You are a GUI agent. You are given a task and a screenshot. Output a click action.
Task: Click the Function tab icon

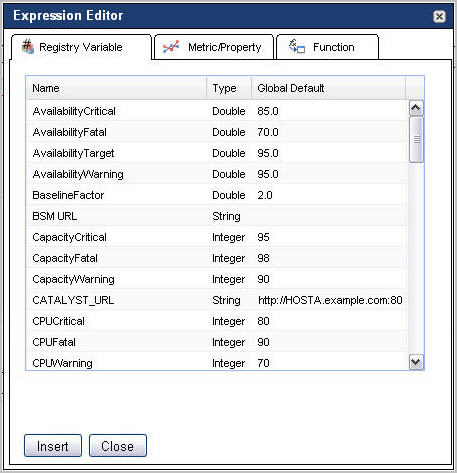tap(297, 47)
